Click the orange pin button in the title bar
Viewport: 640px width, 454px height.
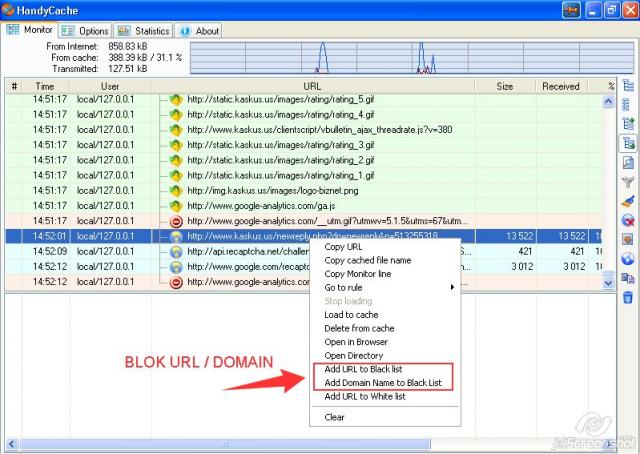pyautogui.click(x=571, y=10)
